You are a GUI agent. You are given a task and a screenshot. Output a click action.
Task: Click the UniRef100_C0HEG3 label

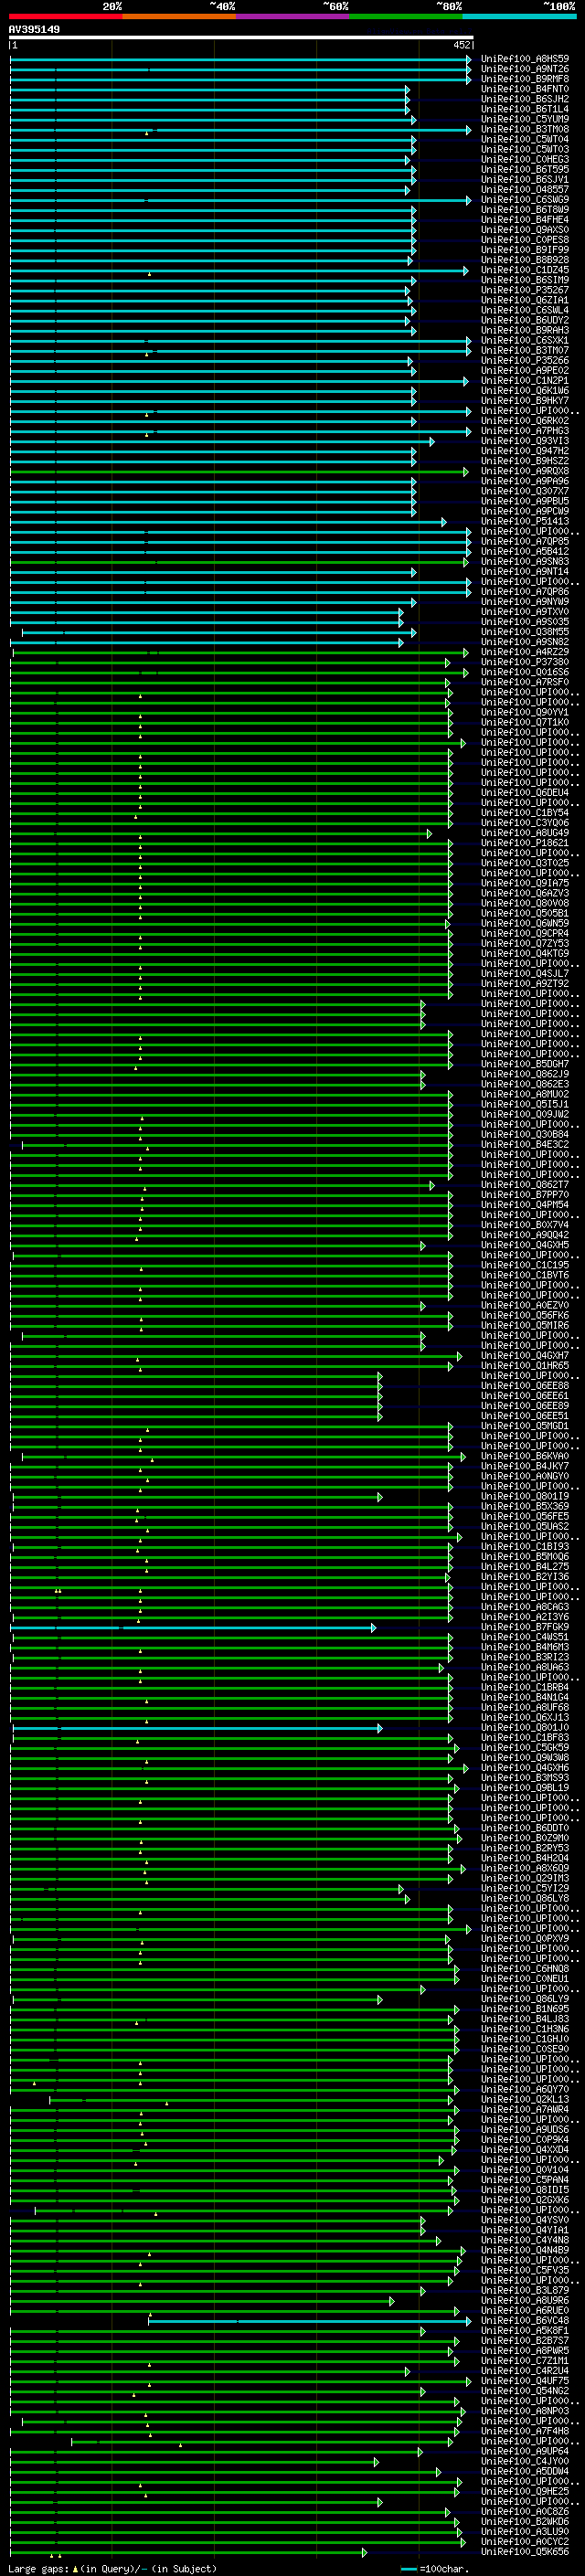(525, 159)
